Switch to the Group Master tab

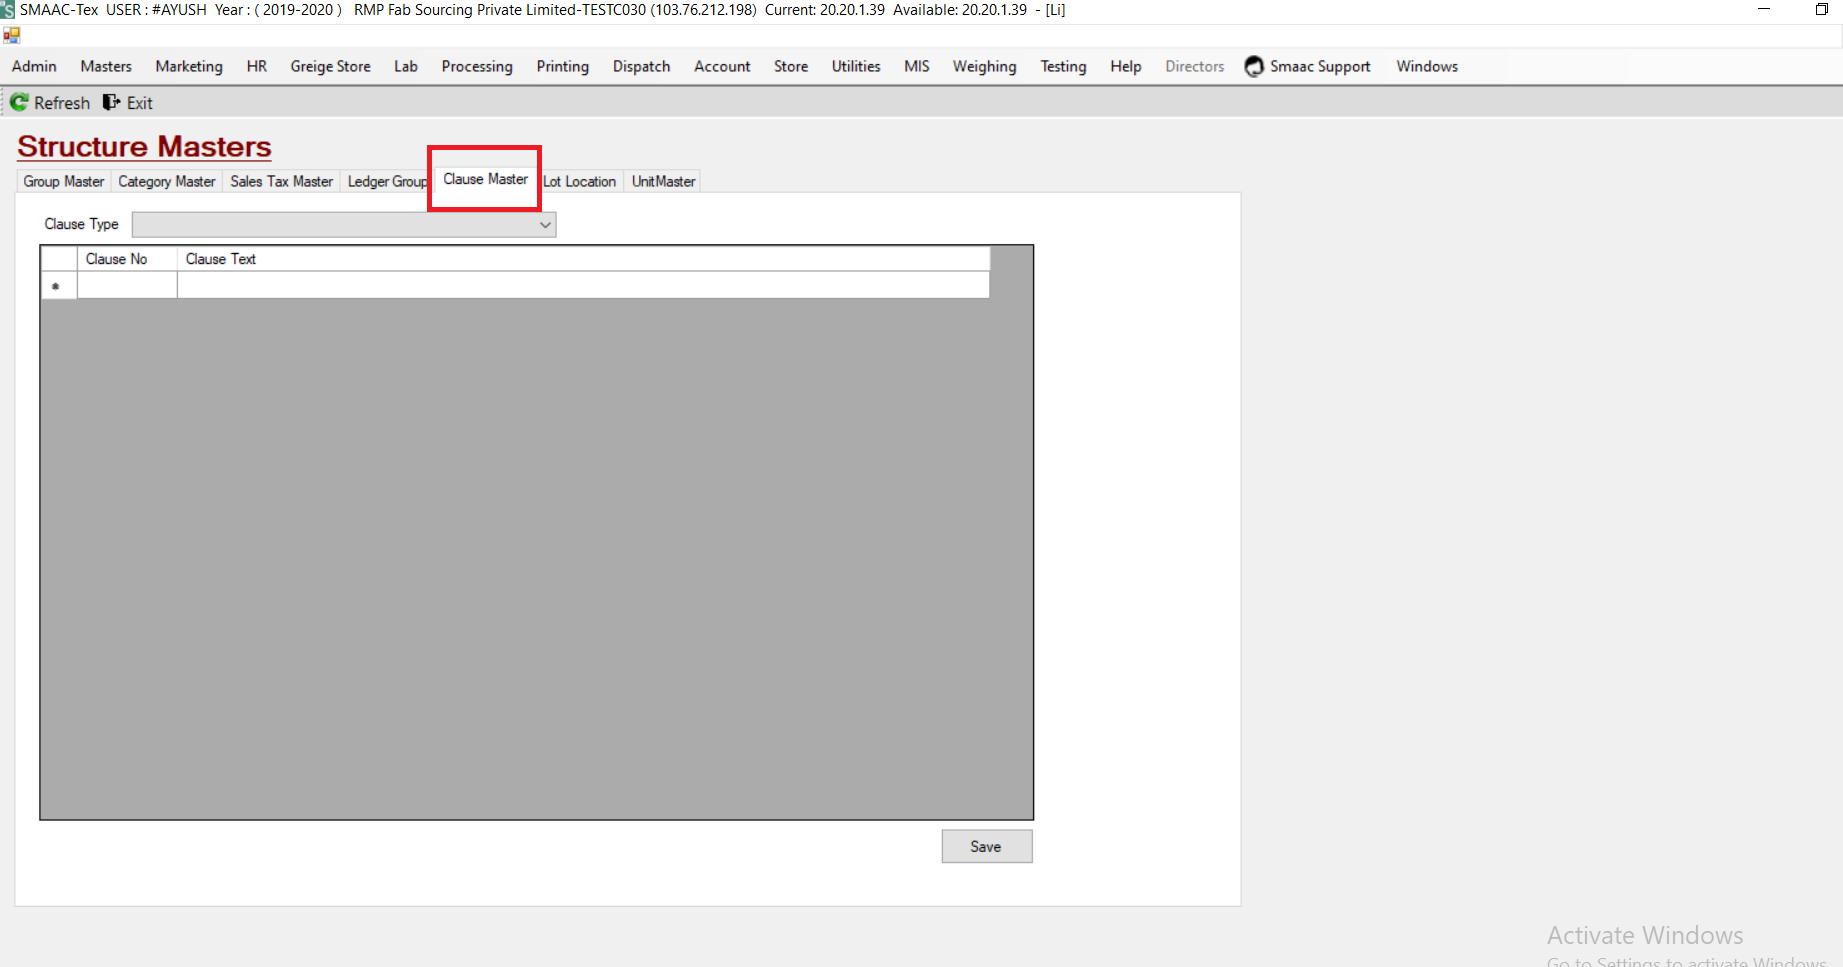click(x=64, y=181)
